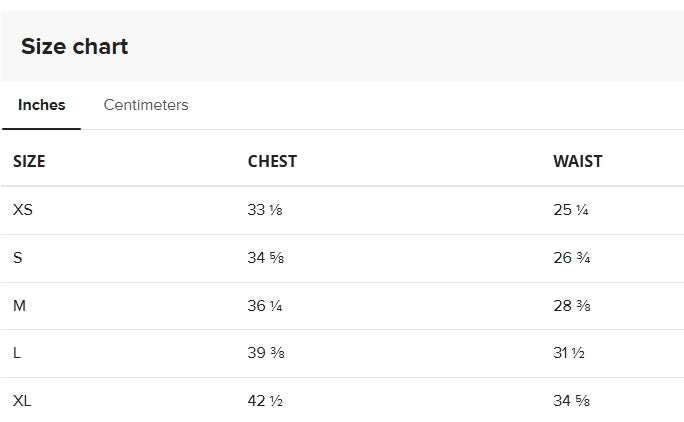This screenshot has height=422, width=684.
Task: Click M chest value 36 ¼
Action: [265, 306]
